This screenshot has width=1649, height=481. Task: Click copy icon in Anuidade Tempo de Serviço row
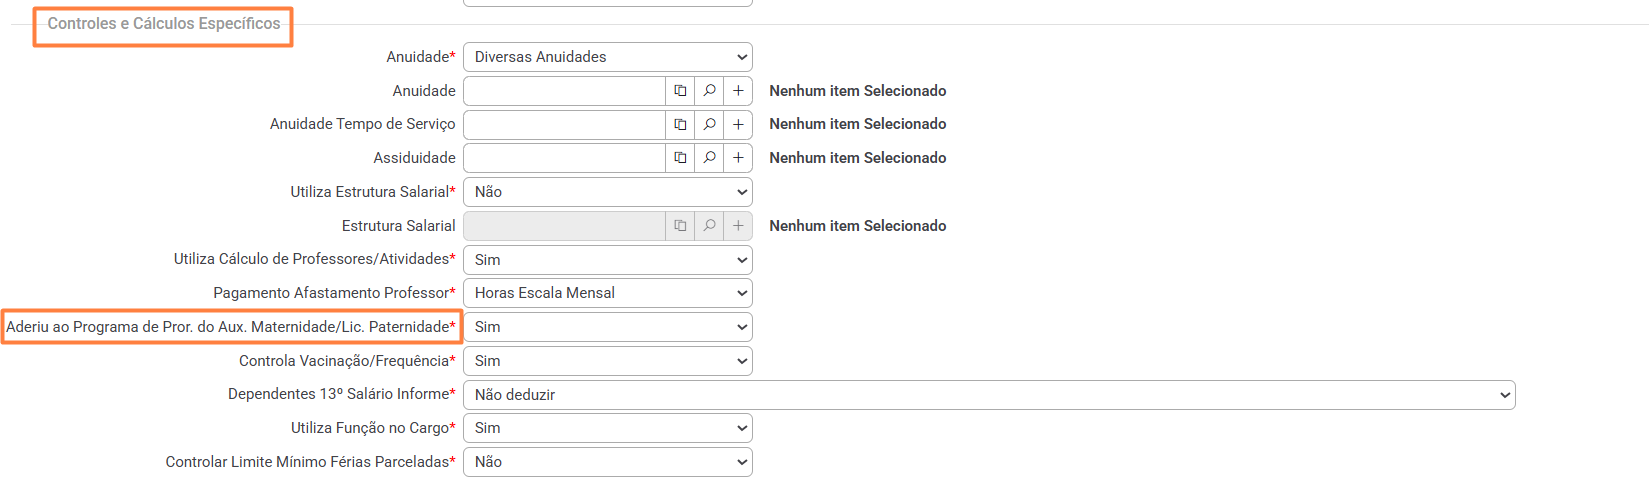pos(680,124)
